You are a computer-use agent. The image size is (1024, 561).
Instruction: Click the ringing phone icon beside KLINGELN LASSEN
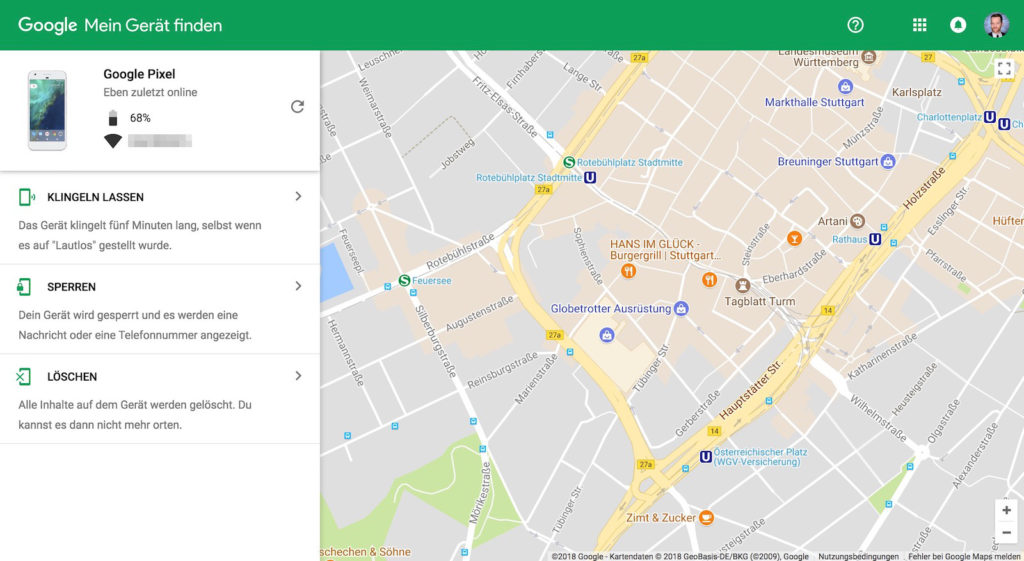(27, 197)
